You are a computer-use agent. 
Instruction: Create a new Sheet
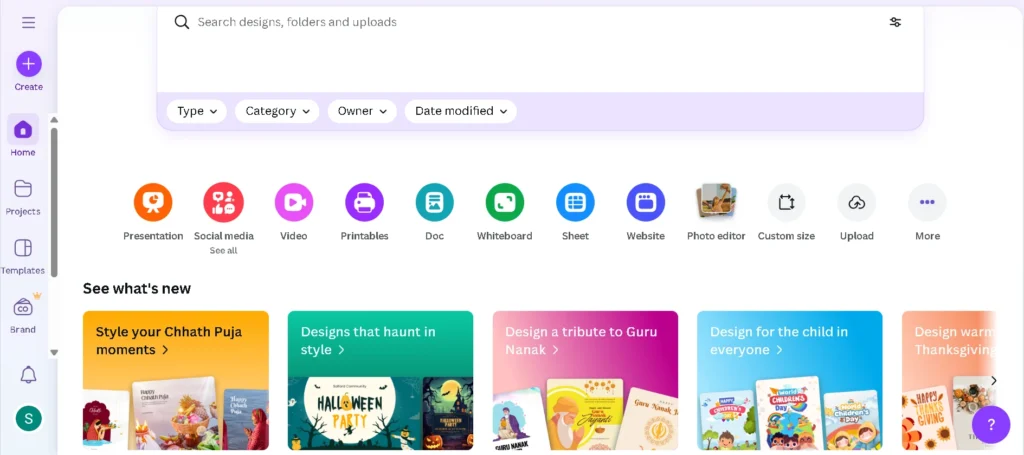(575, 213)
